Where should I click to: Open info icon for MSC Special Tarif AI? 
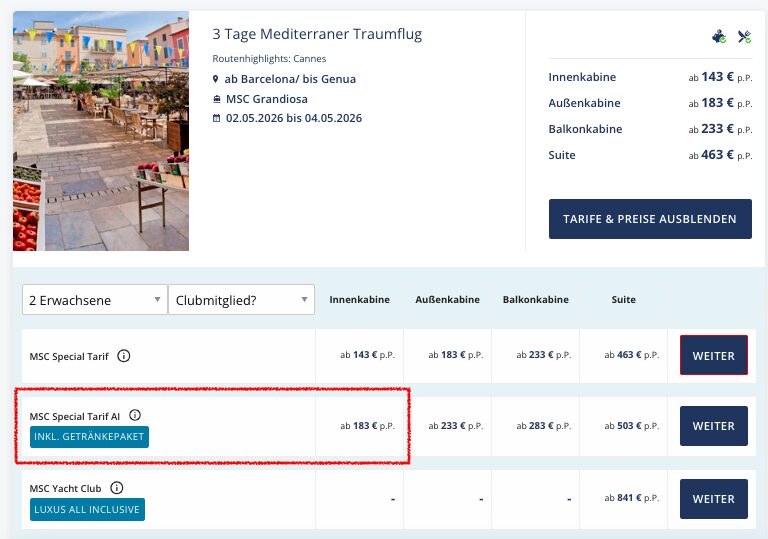click(x=135, y=416)
